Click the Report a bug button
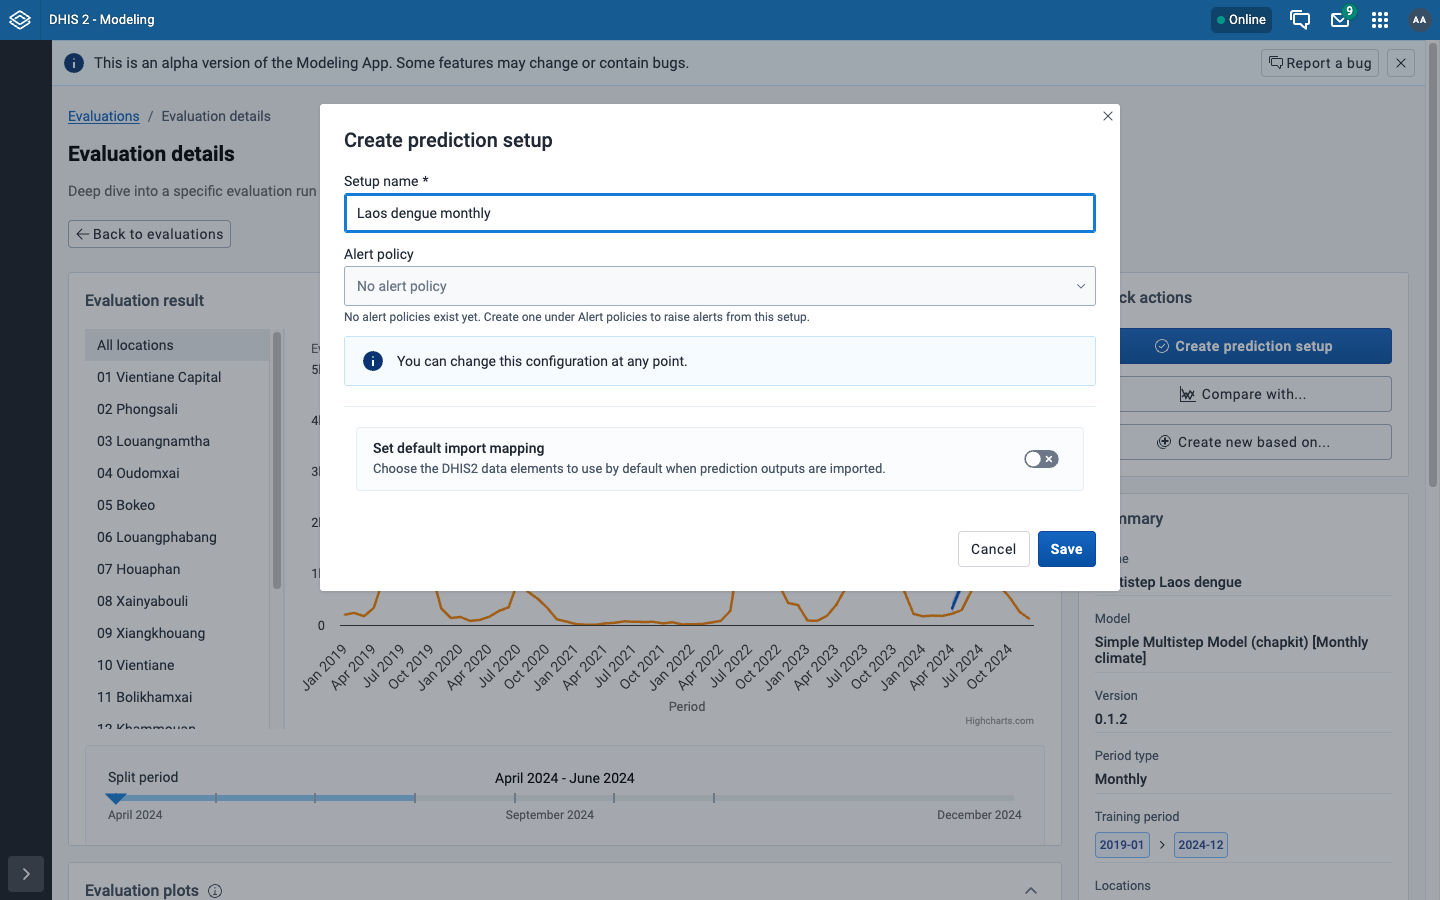Image resolution: width=1440 pixels, height=900 pixels. point(1320,63)
